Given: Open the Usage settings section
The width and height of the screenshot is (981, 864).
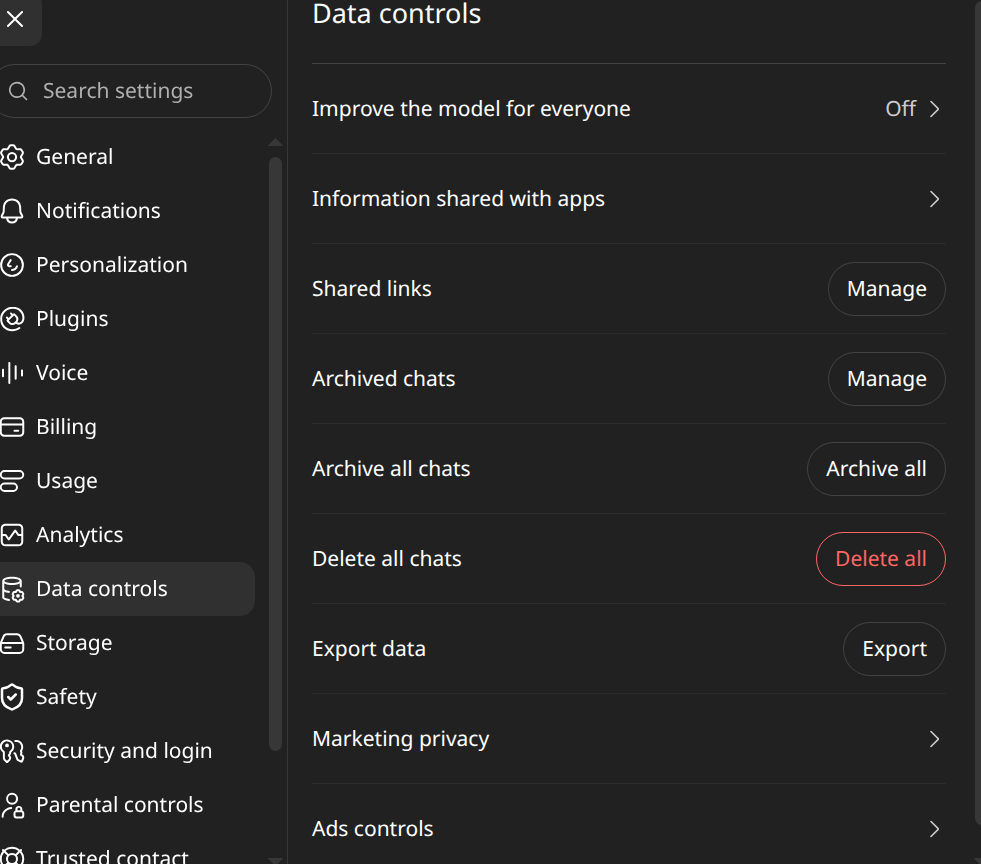Looking at the screenshot, I should pyautogui.click(x=66, y=480).
